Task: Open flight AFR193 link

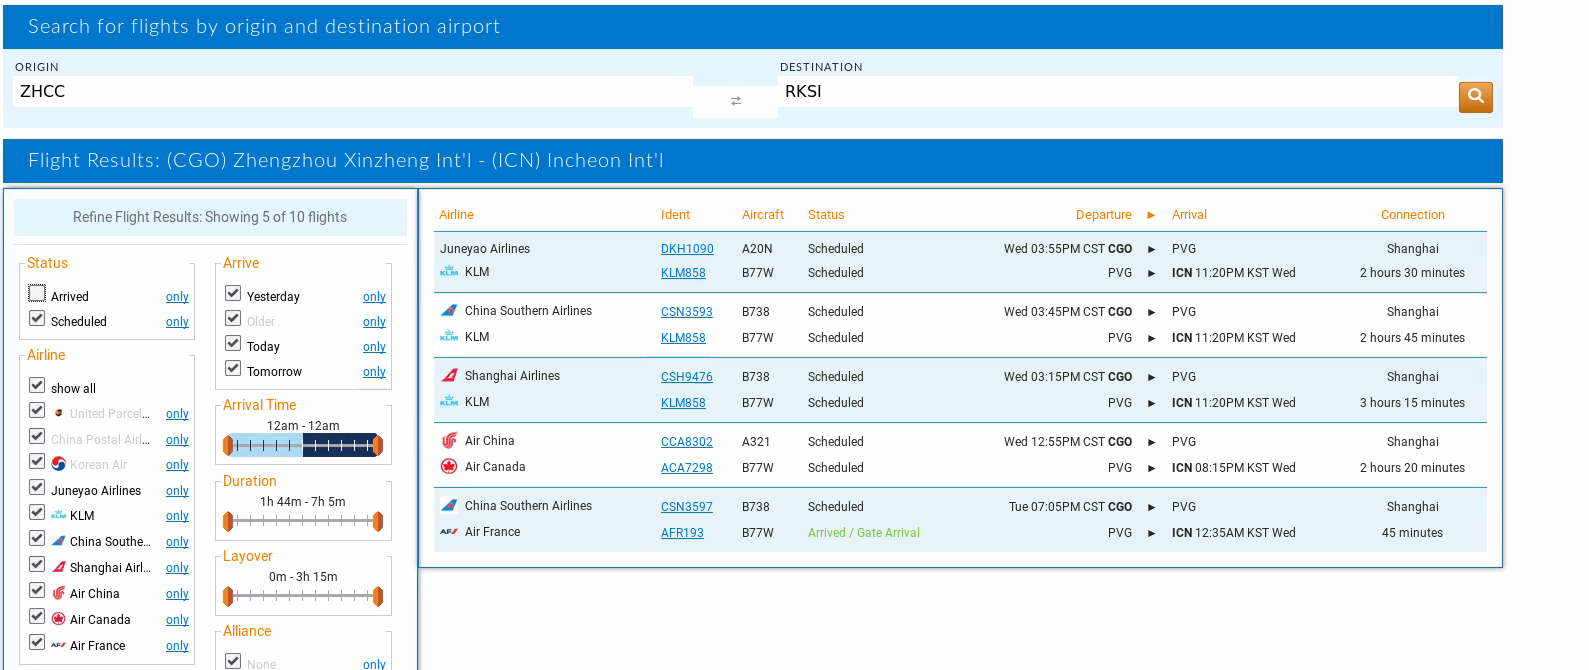Action: [x=682, y=533]
